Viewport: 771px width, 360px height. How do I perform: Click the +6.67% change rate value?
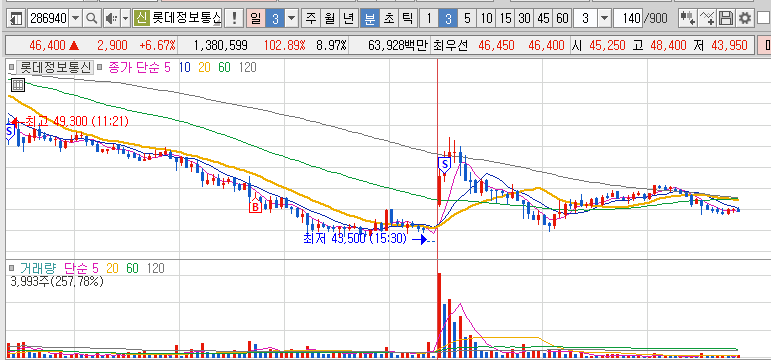(x=157, y=46)
